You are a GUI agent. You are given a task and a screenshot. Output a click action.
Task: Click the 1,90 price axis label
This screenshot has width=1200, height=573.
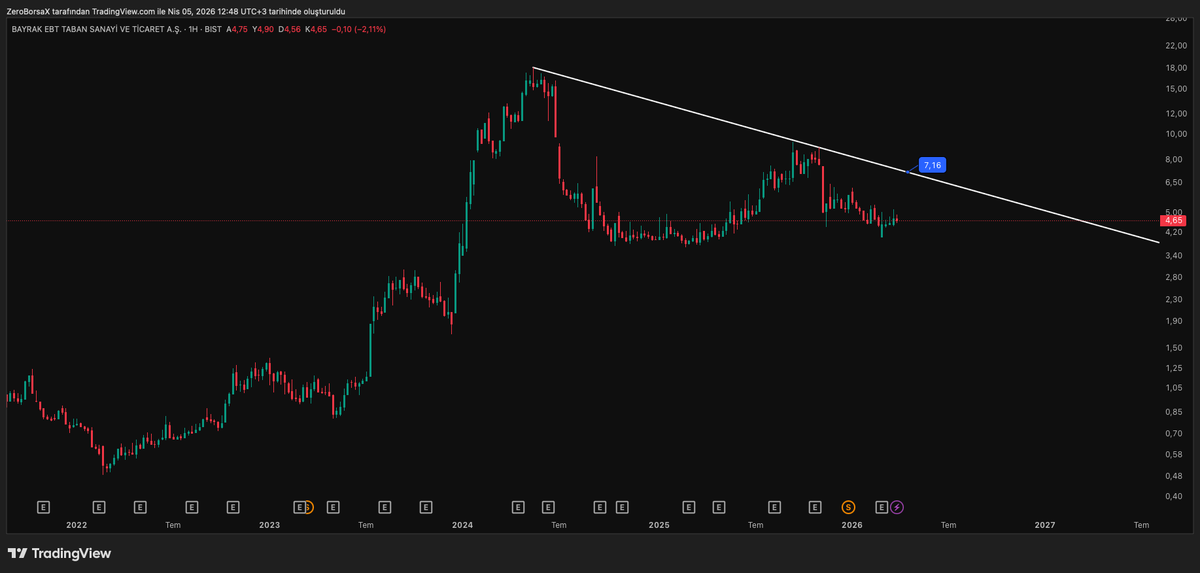pos(1174,321)
